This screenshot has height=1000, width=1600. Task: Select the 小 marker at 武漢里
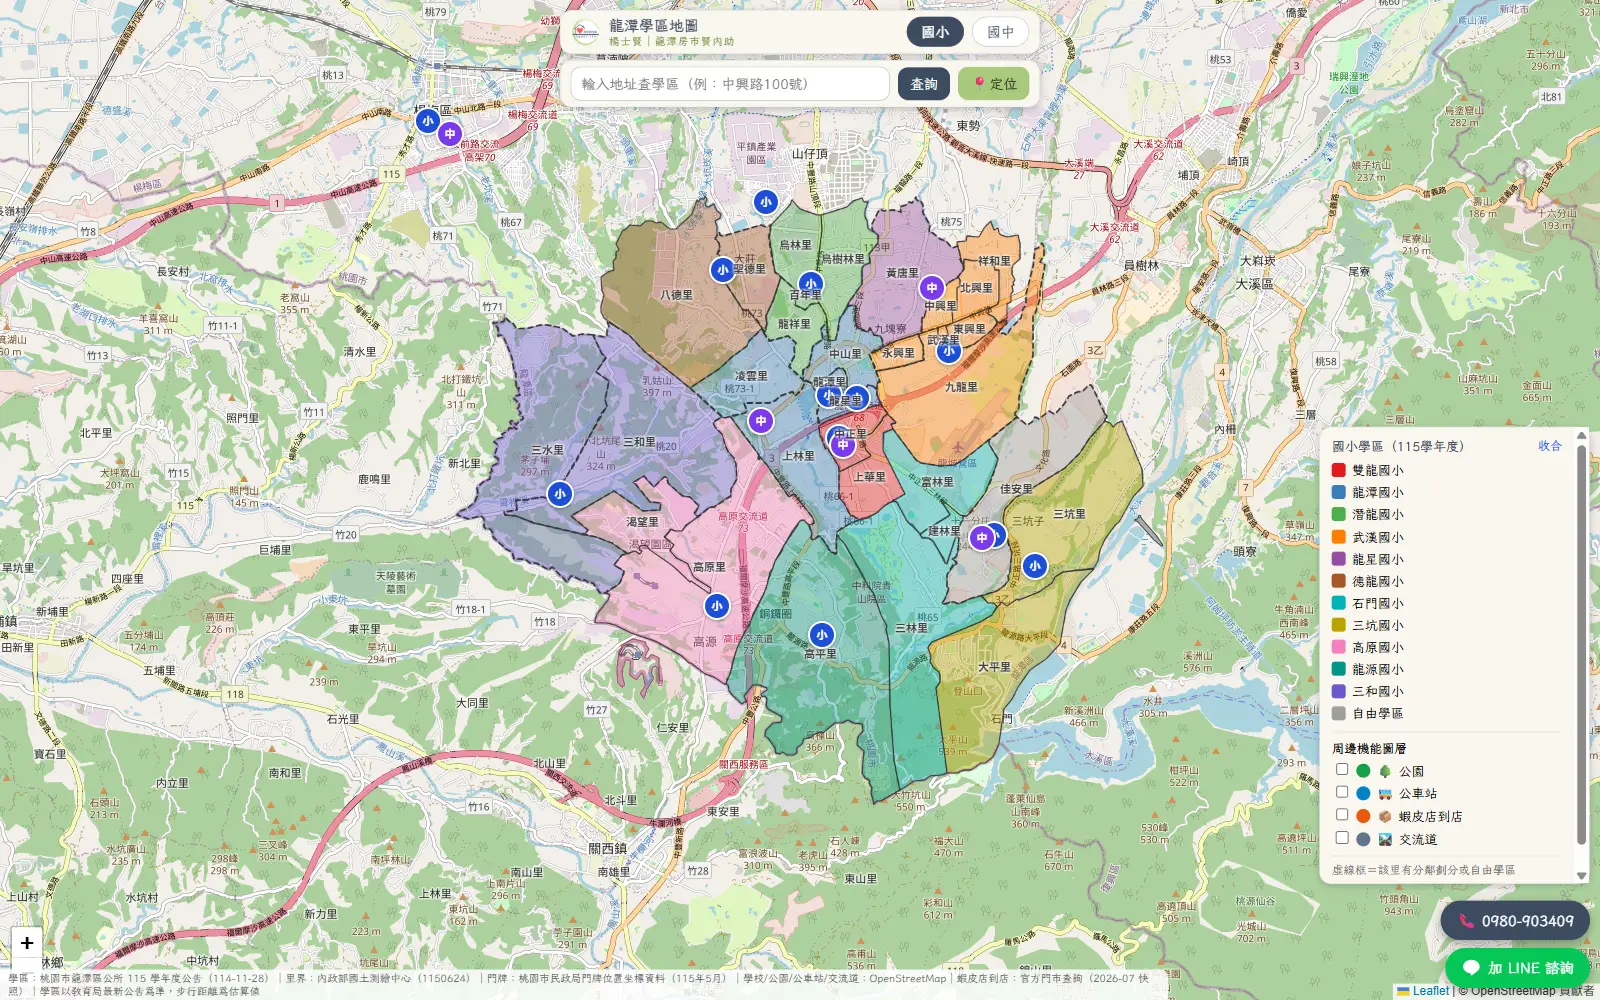(x=949, y=351)
